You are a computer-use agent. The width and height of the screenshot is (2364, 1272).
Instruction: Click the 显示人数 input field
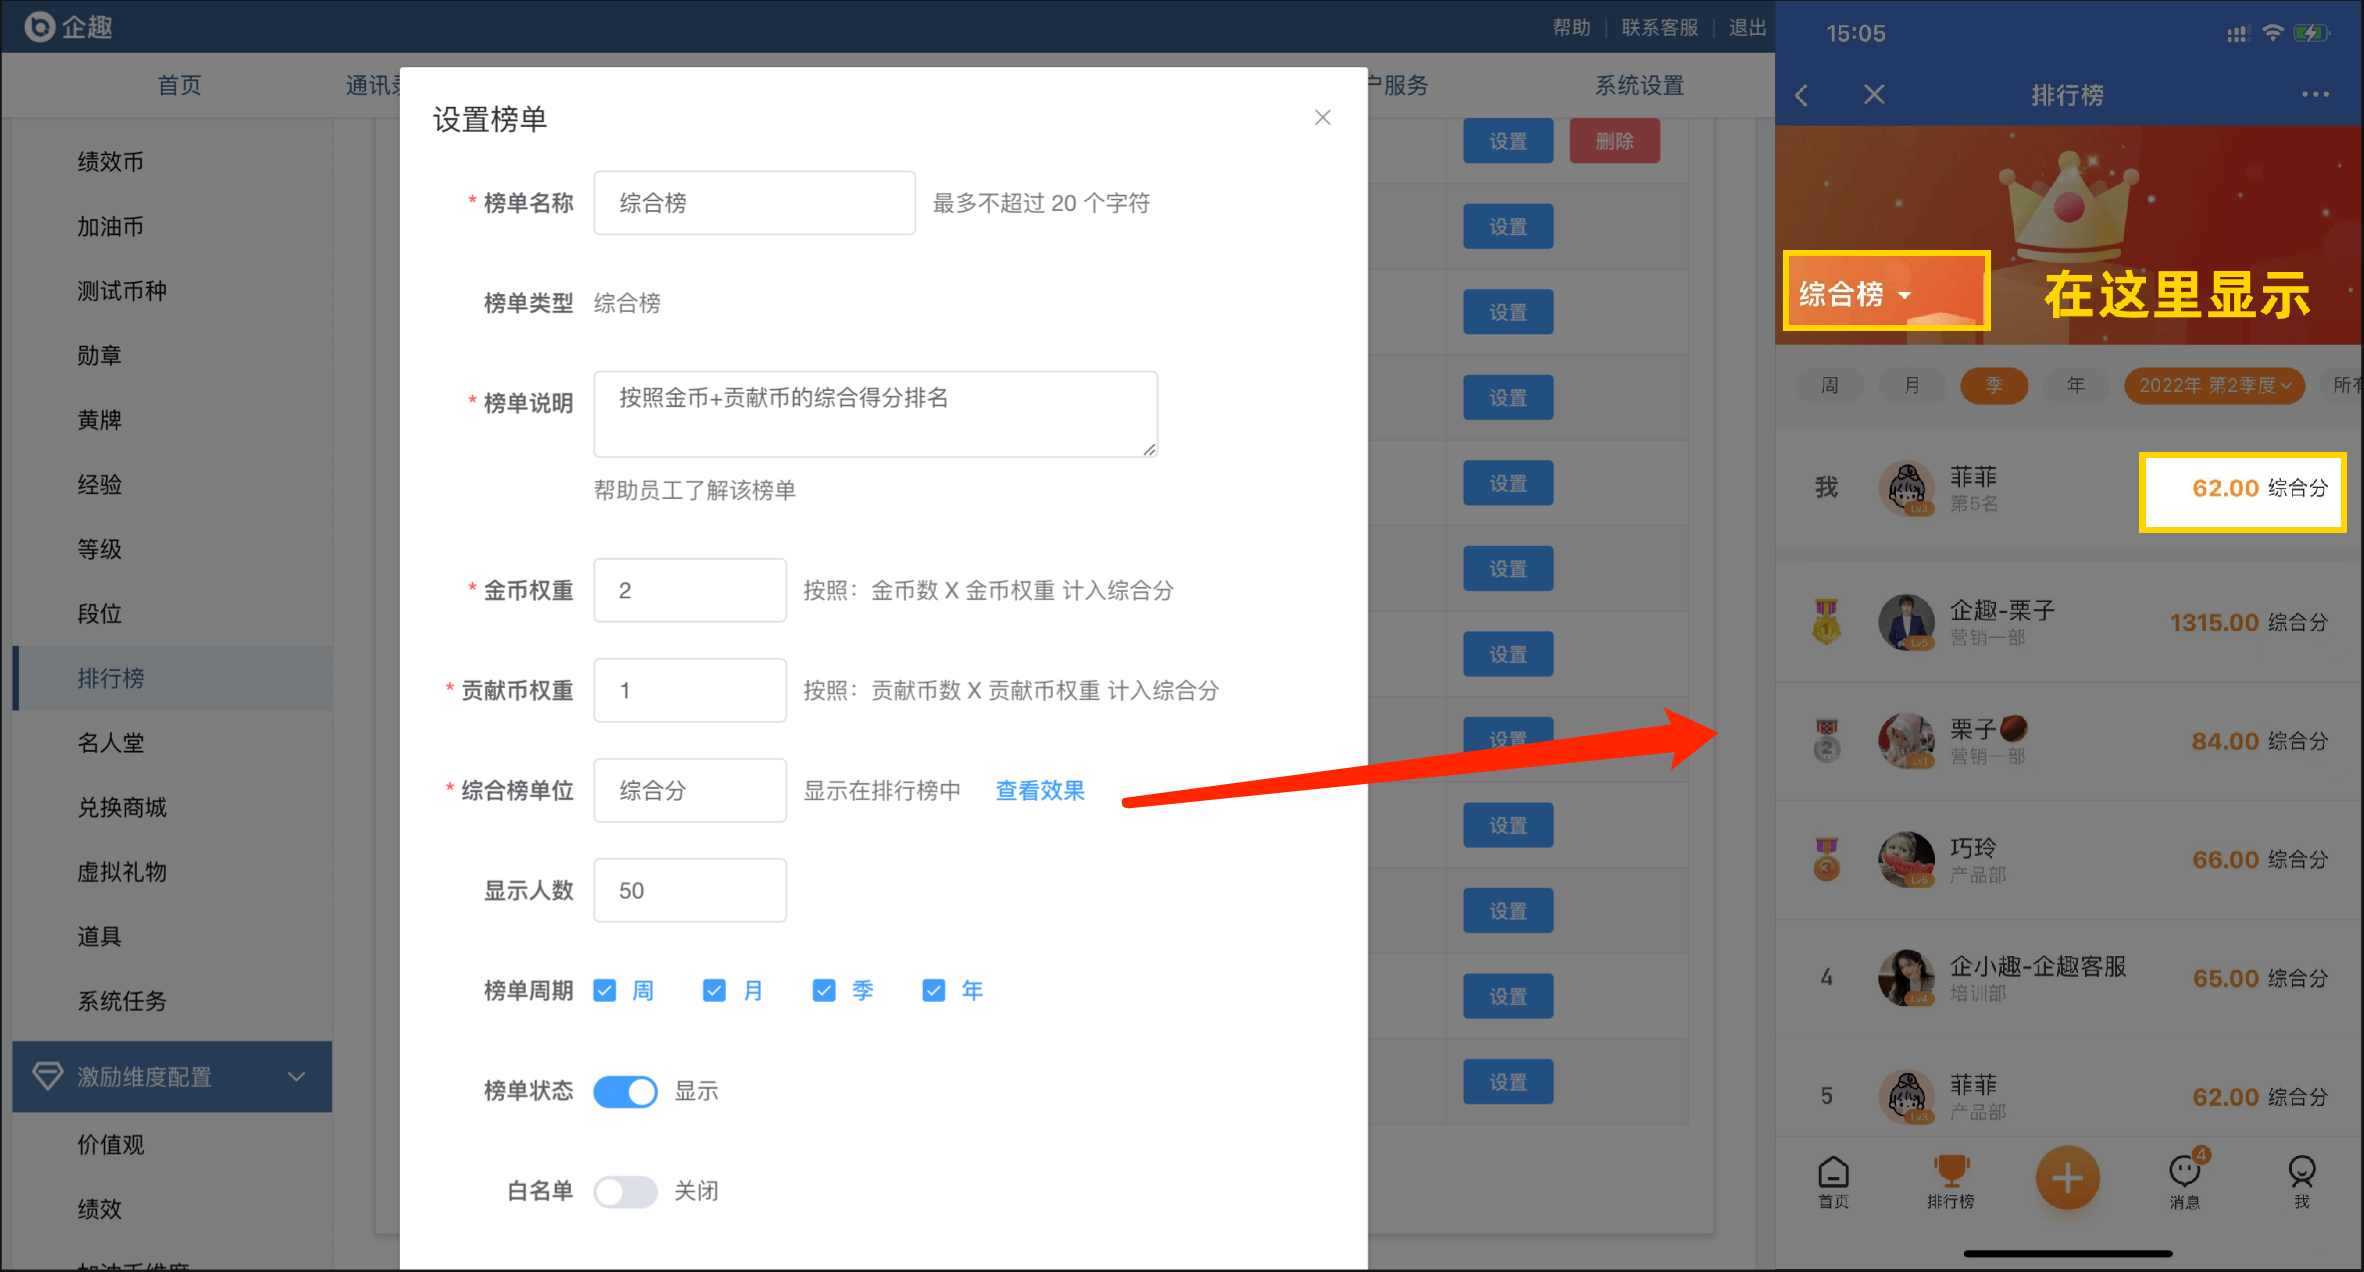coord(690,890)
